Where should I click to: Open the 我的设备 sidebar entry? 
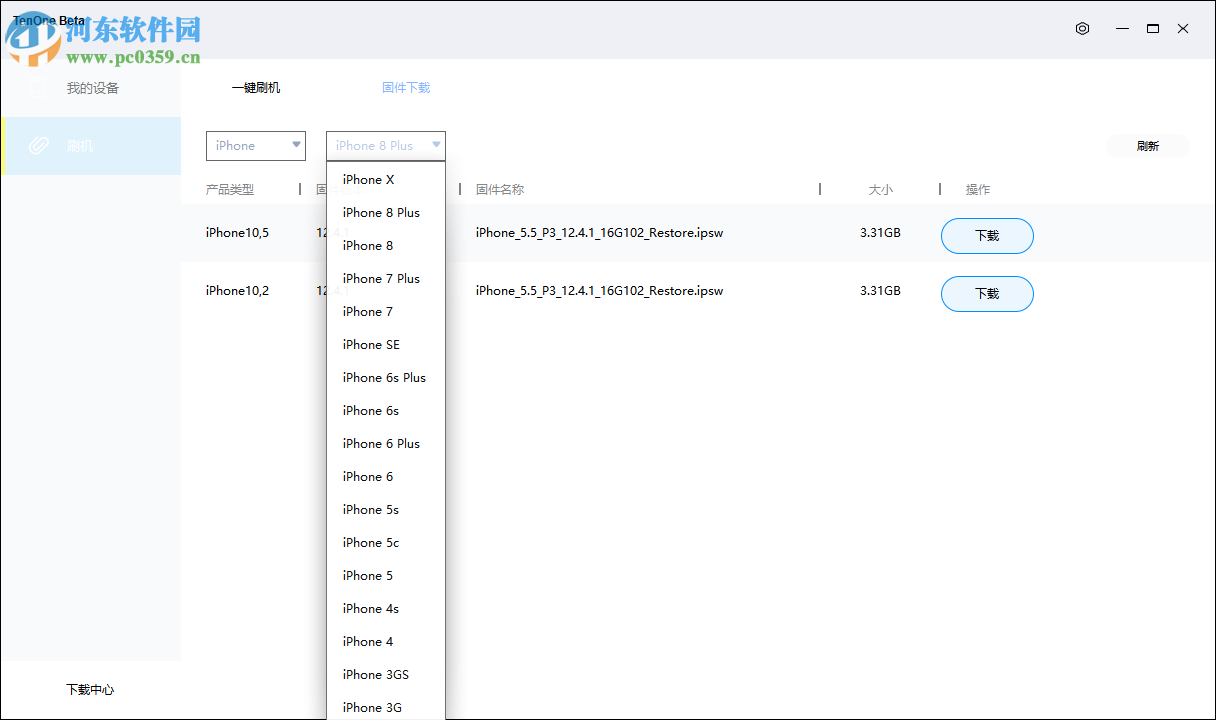point(91,88)
